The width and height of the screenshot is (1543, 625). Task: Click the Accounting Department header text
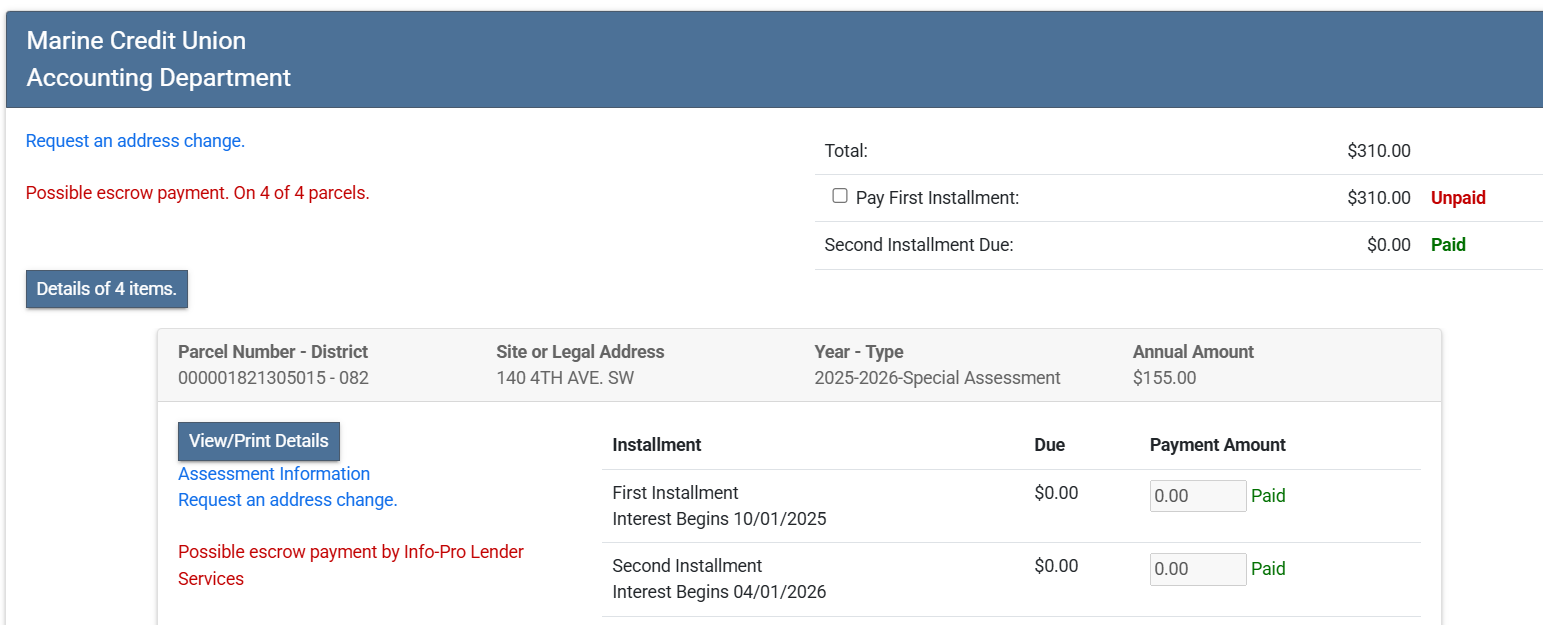(159, 77)
